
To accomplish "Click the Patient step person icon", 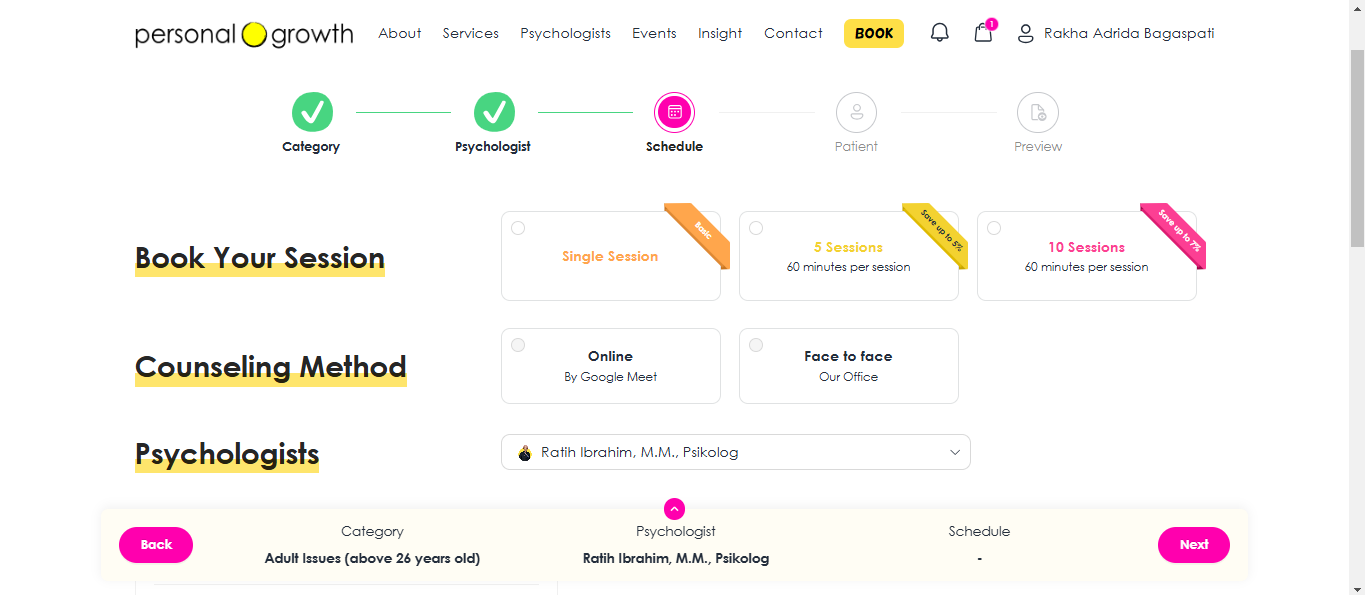I will tap(856, 112).
